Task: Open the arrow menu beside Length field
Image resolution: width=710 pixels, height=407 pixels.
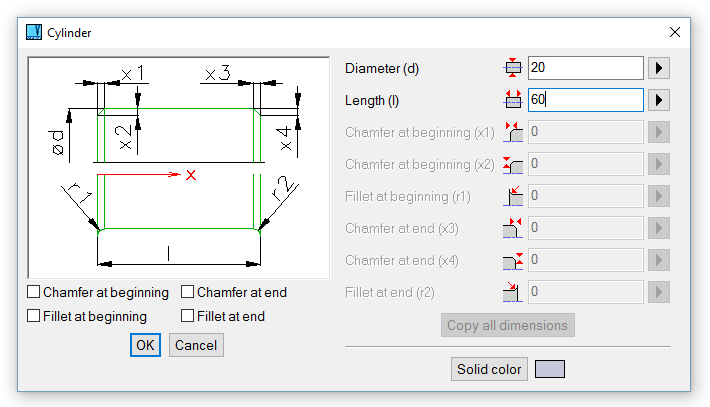Action: click(x=658, y=100)
